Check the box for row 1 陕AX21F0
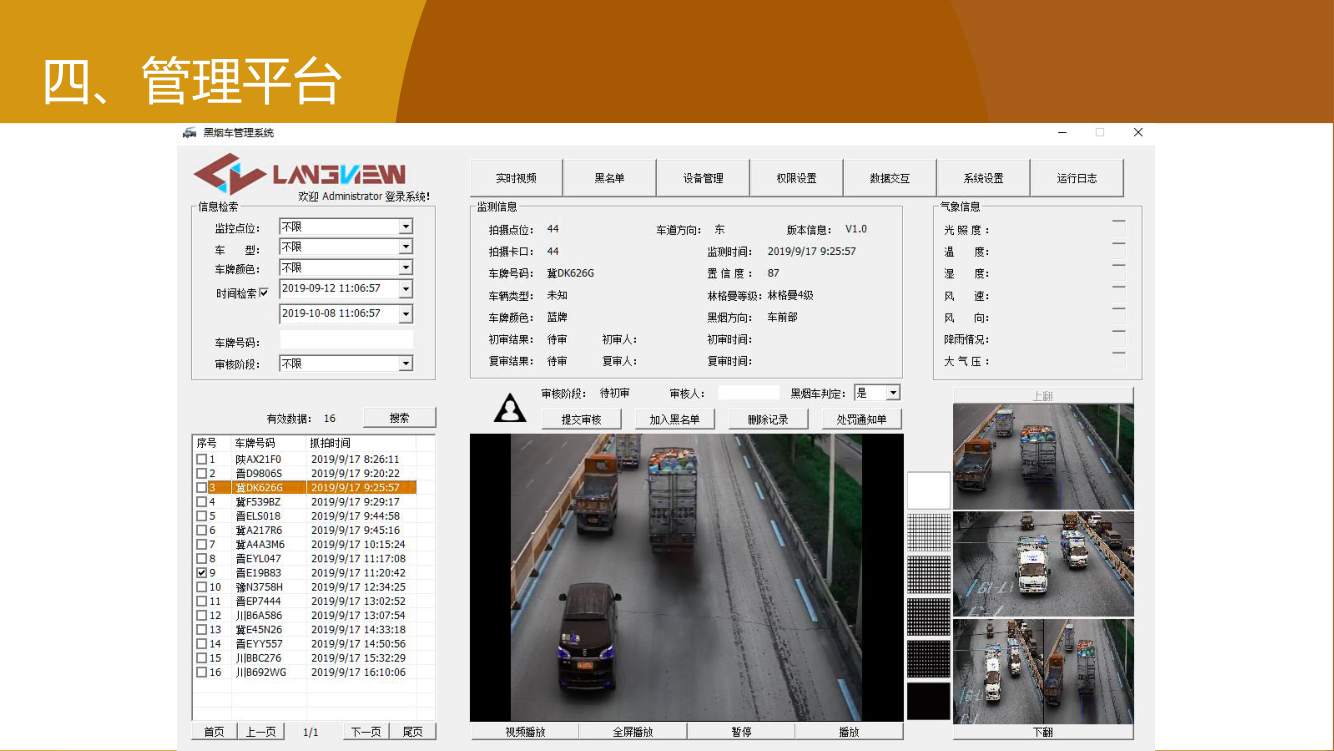 (x=201, y=459)
